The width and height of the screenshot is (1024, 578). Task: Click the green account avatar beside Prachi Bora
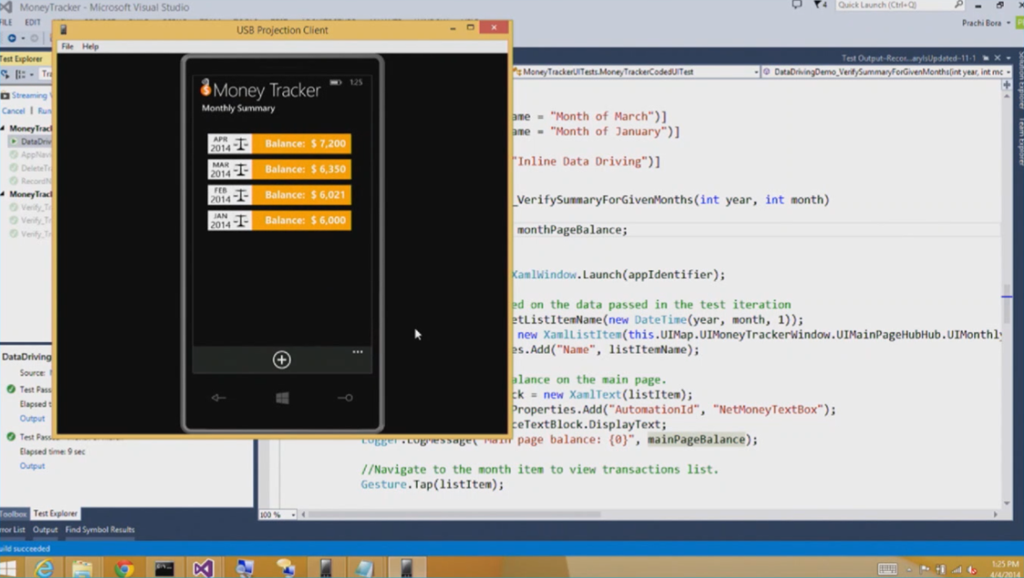coord(1019,23)
